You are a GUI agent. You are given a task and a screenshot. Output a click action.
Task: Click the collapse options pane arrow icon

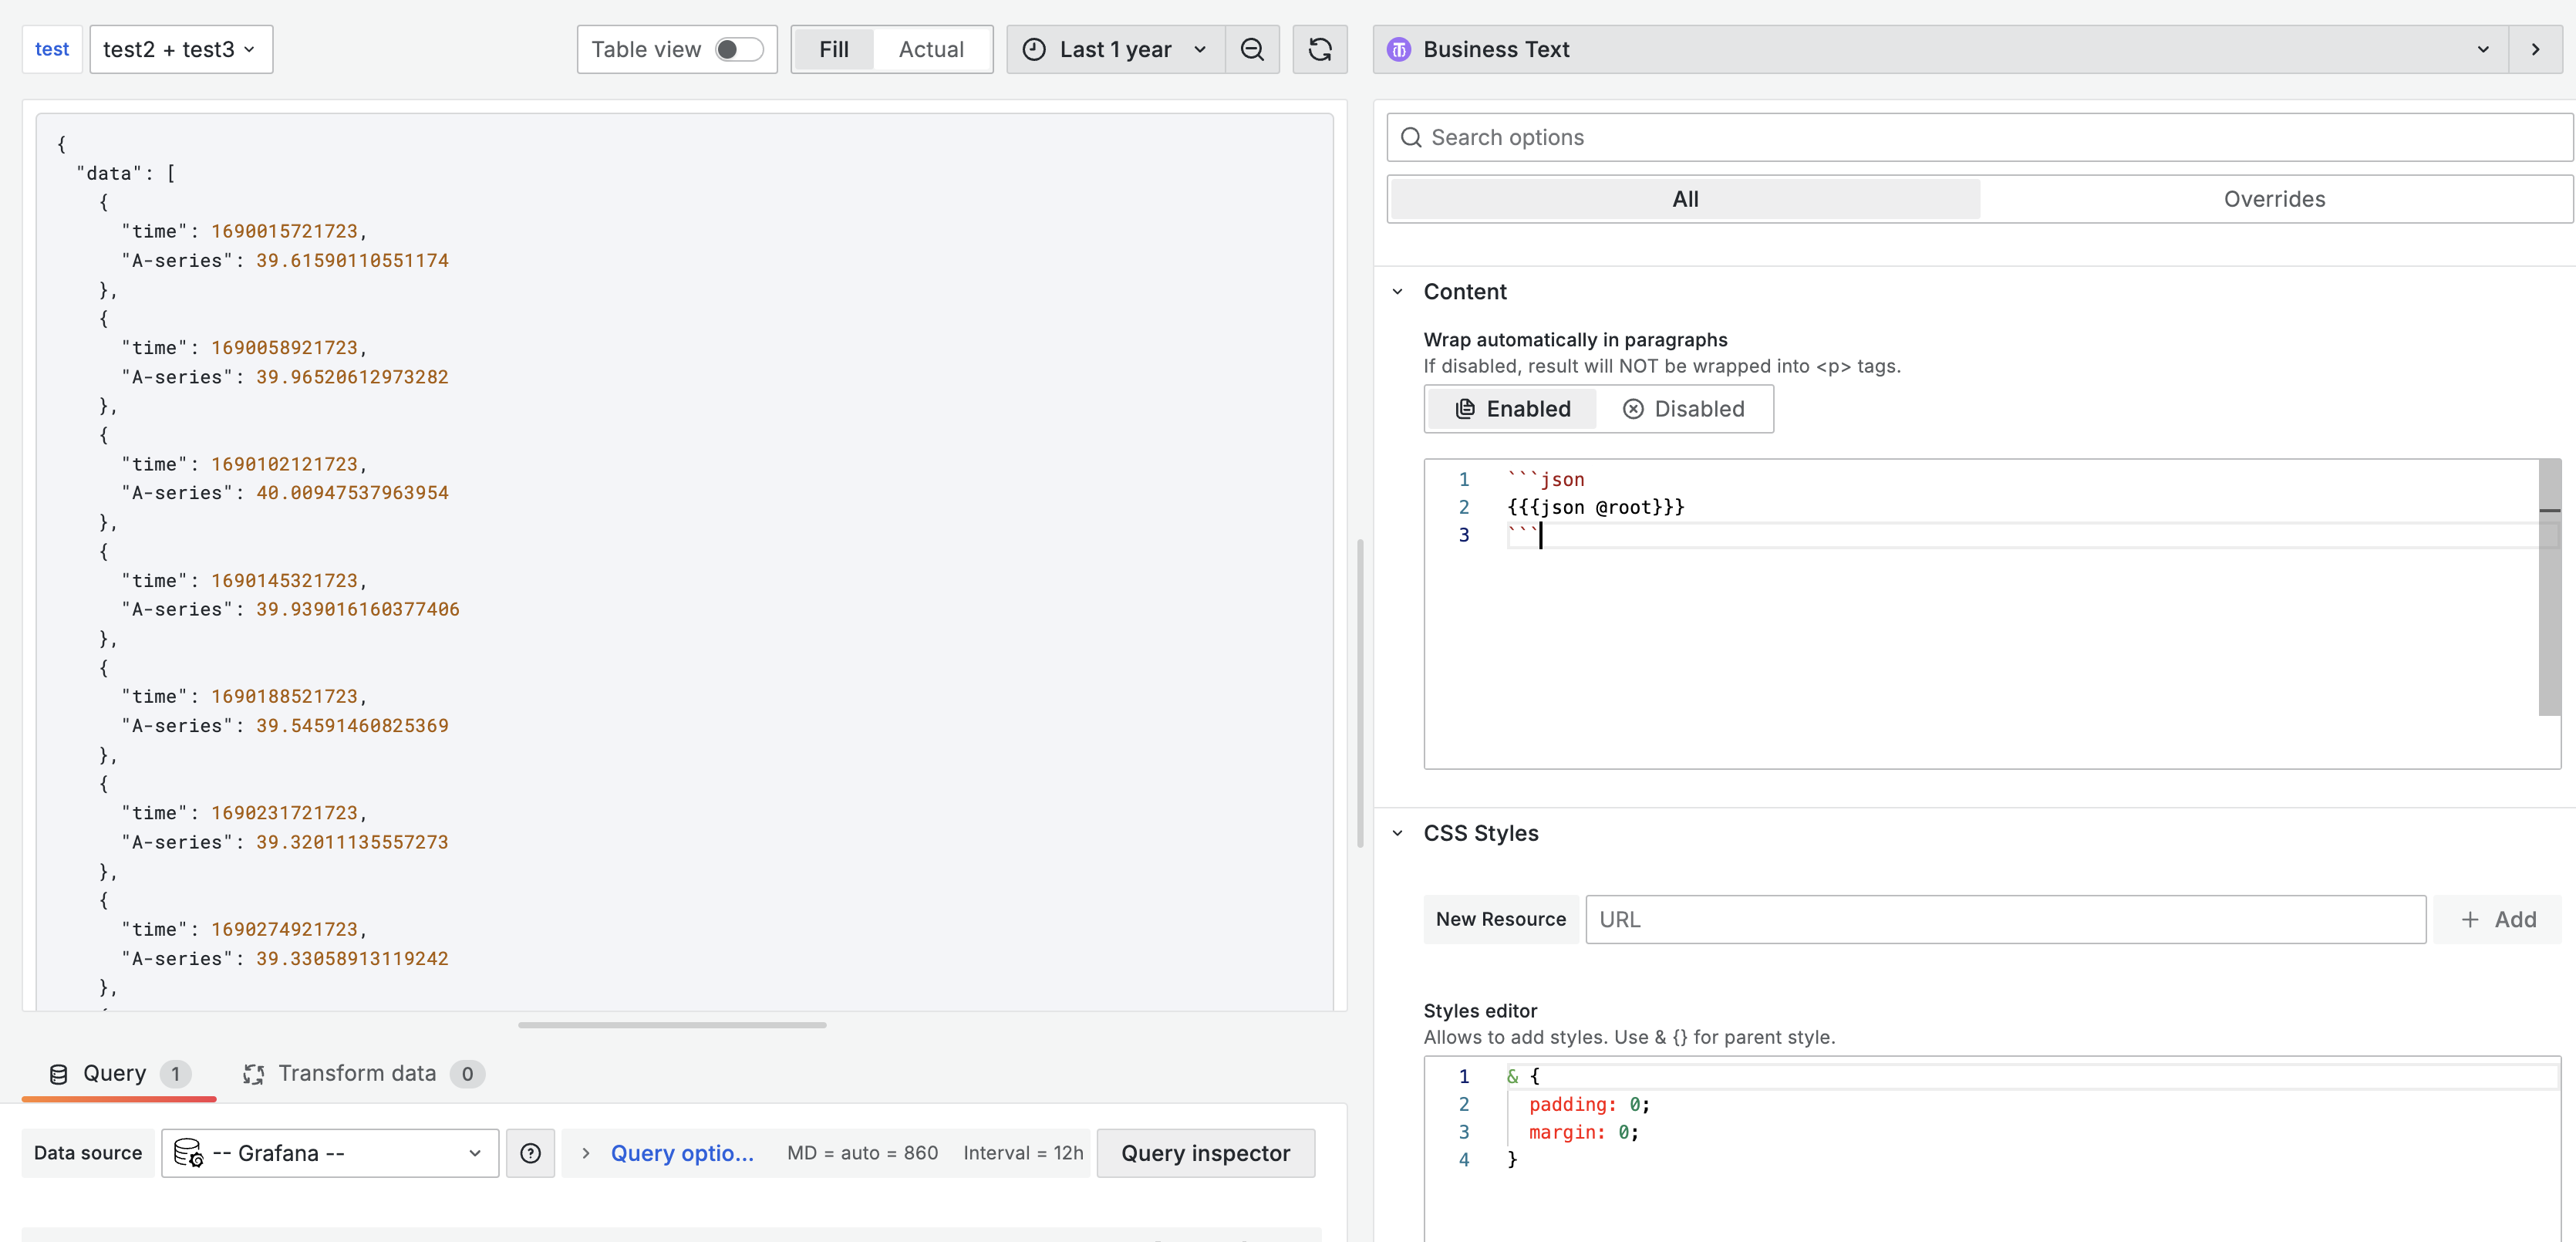coord(2535,49)
